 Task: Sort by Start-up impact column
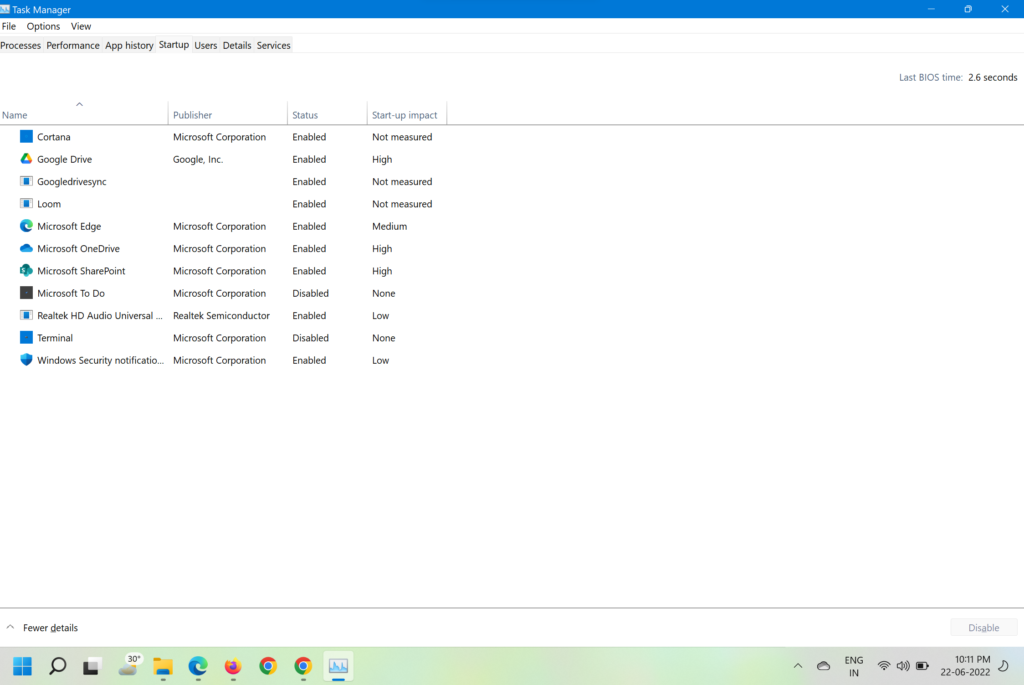(405, 115)
